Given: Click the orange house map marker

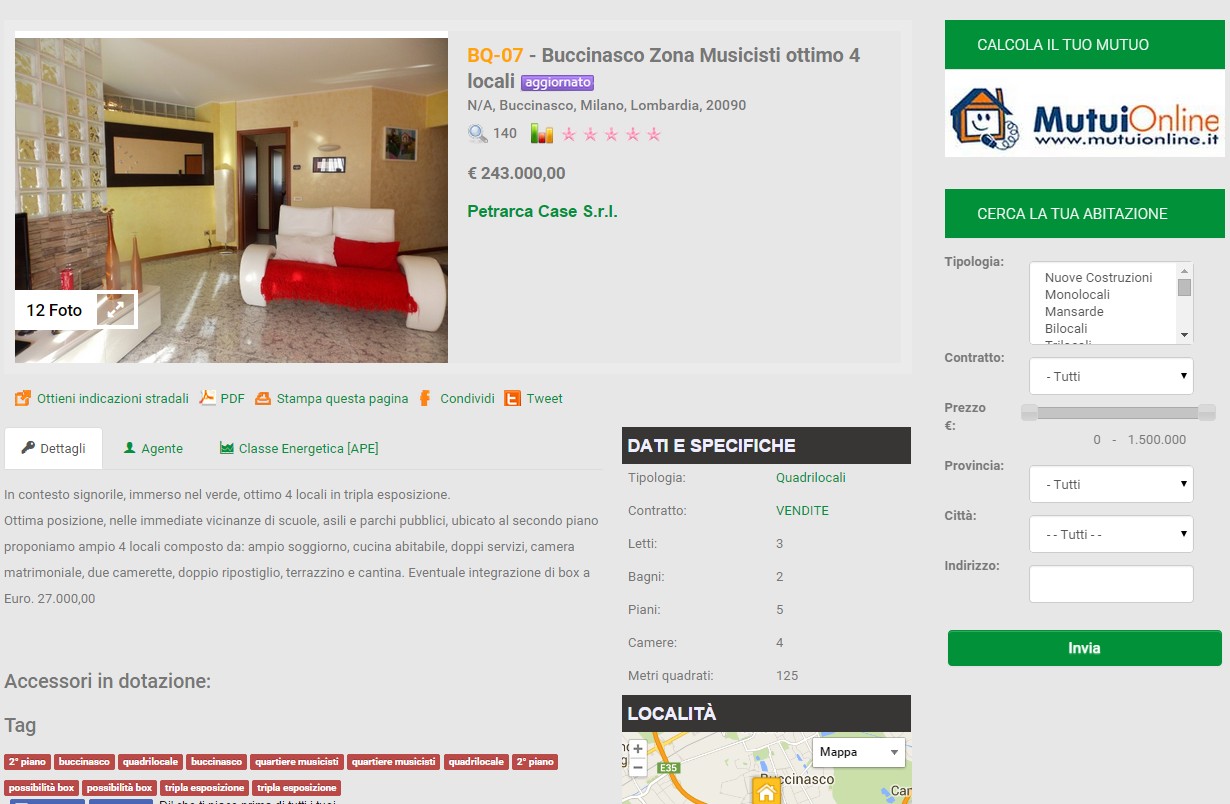Looking at the screenshot, I should pos(766,793).
